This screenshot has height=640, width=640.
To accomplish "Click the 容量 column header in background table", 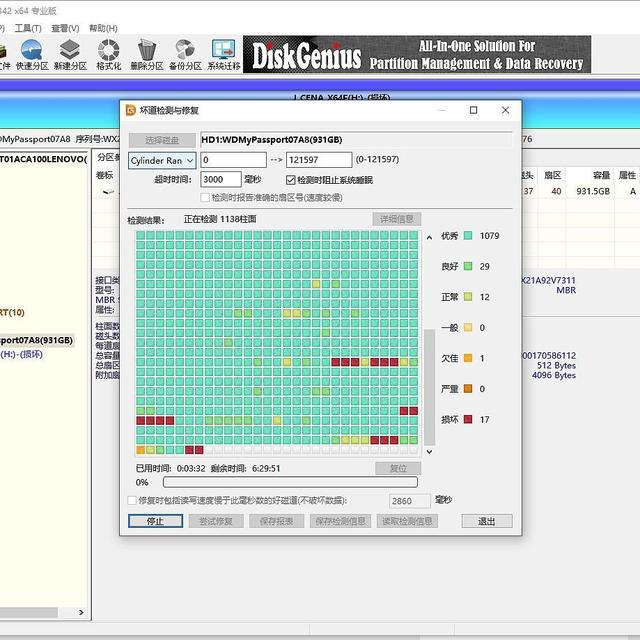I will [x=601, y=175].
